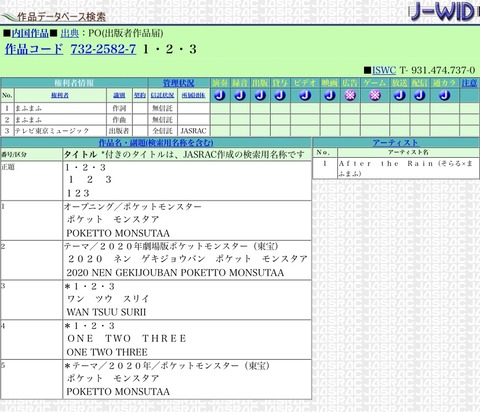This screenshot has width=480, height=412.
Task: Click 作品名・副題(検索用名称を含む) header link
Action: click(156, 143)
